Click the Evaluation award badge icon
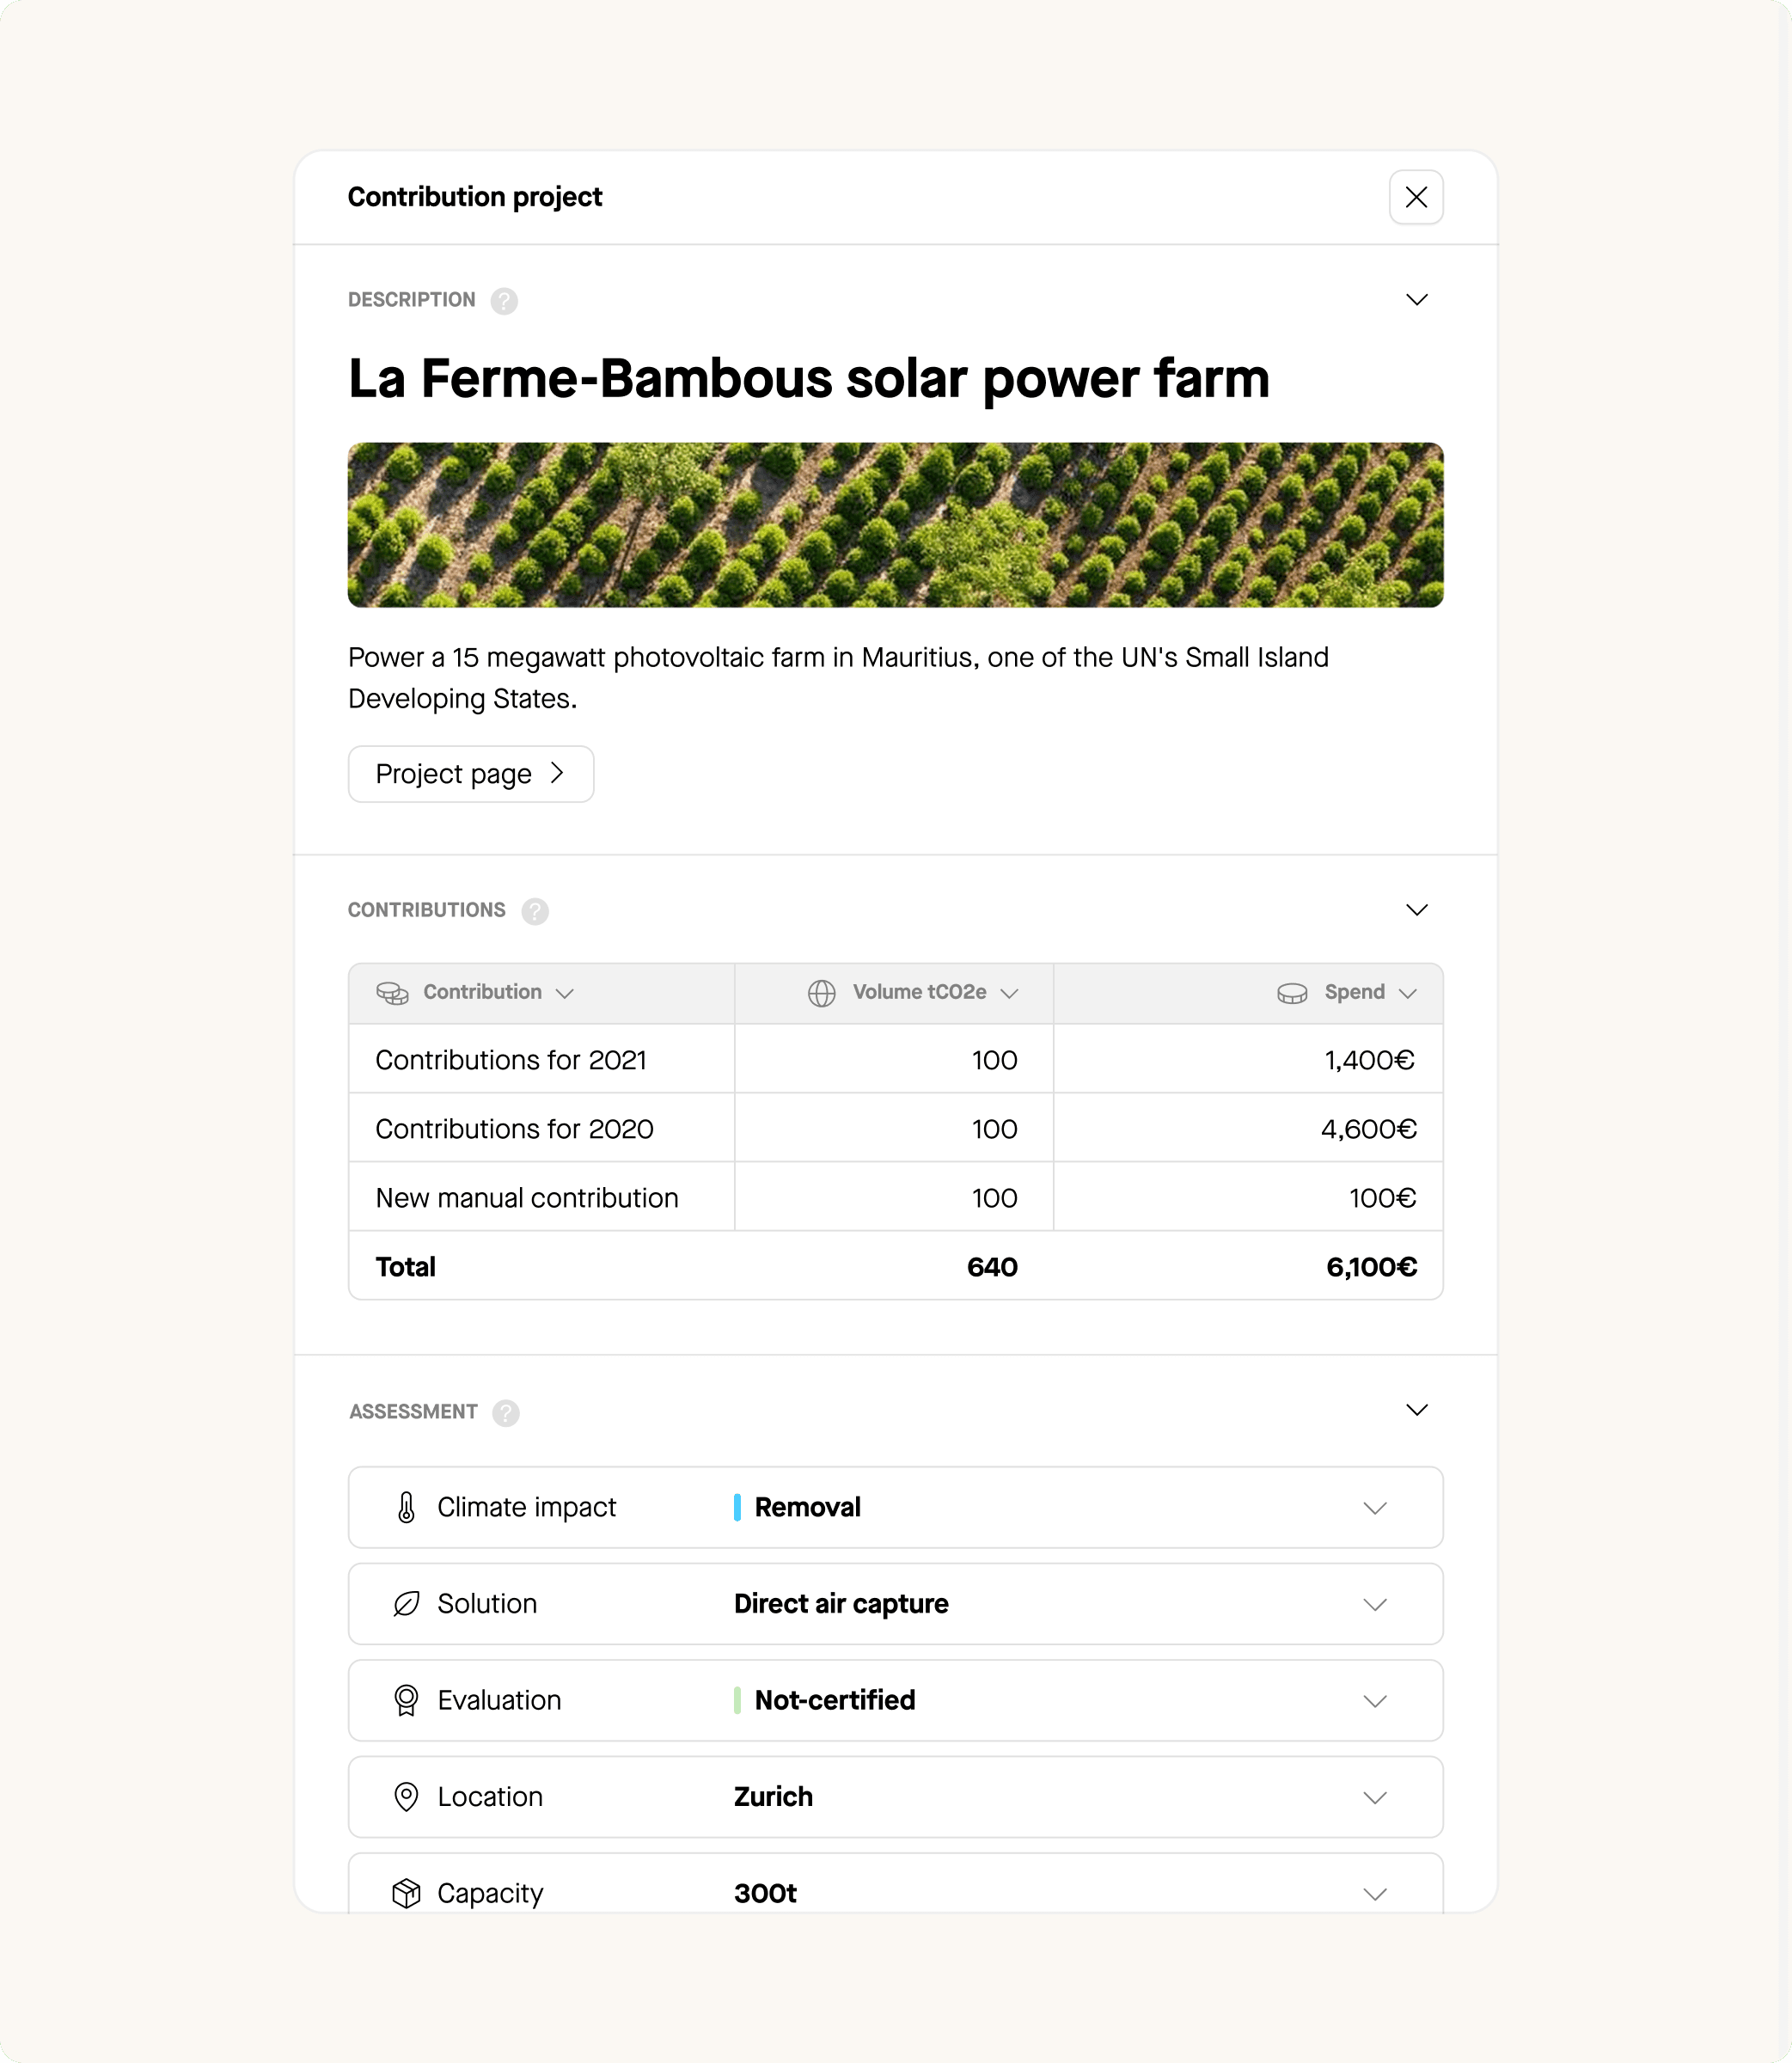Viewport: 1792px width, 2063px height. tap(406, 1700)
